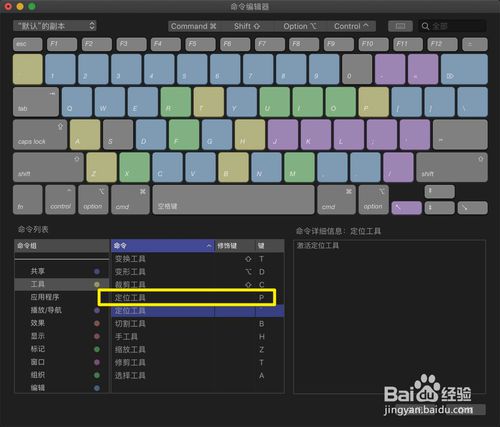
Task: Click the keyboard icon button beside search
Action: point(400,26)
